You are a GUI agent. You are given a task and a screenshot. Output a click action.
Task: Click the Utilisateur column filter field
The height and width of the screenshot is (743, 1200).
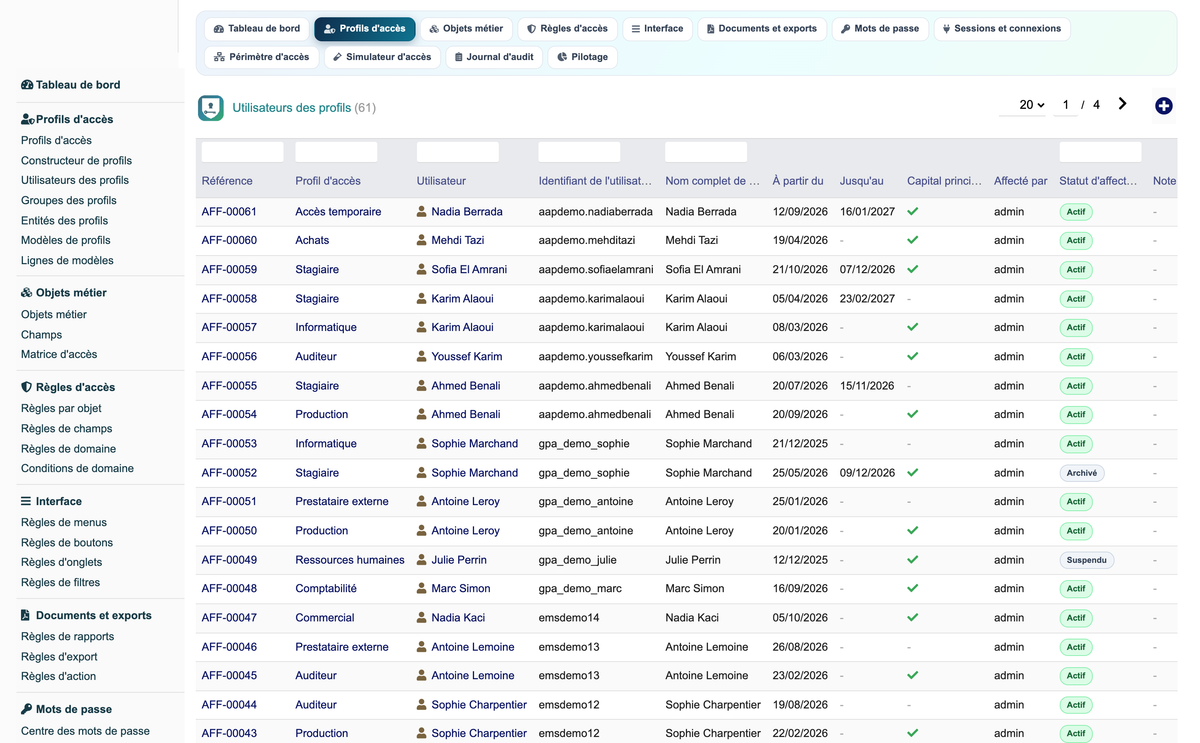[457, 152]
